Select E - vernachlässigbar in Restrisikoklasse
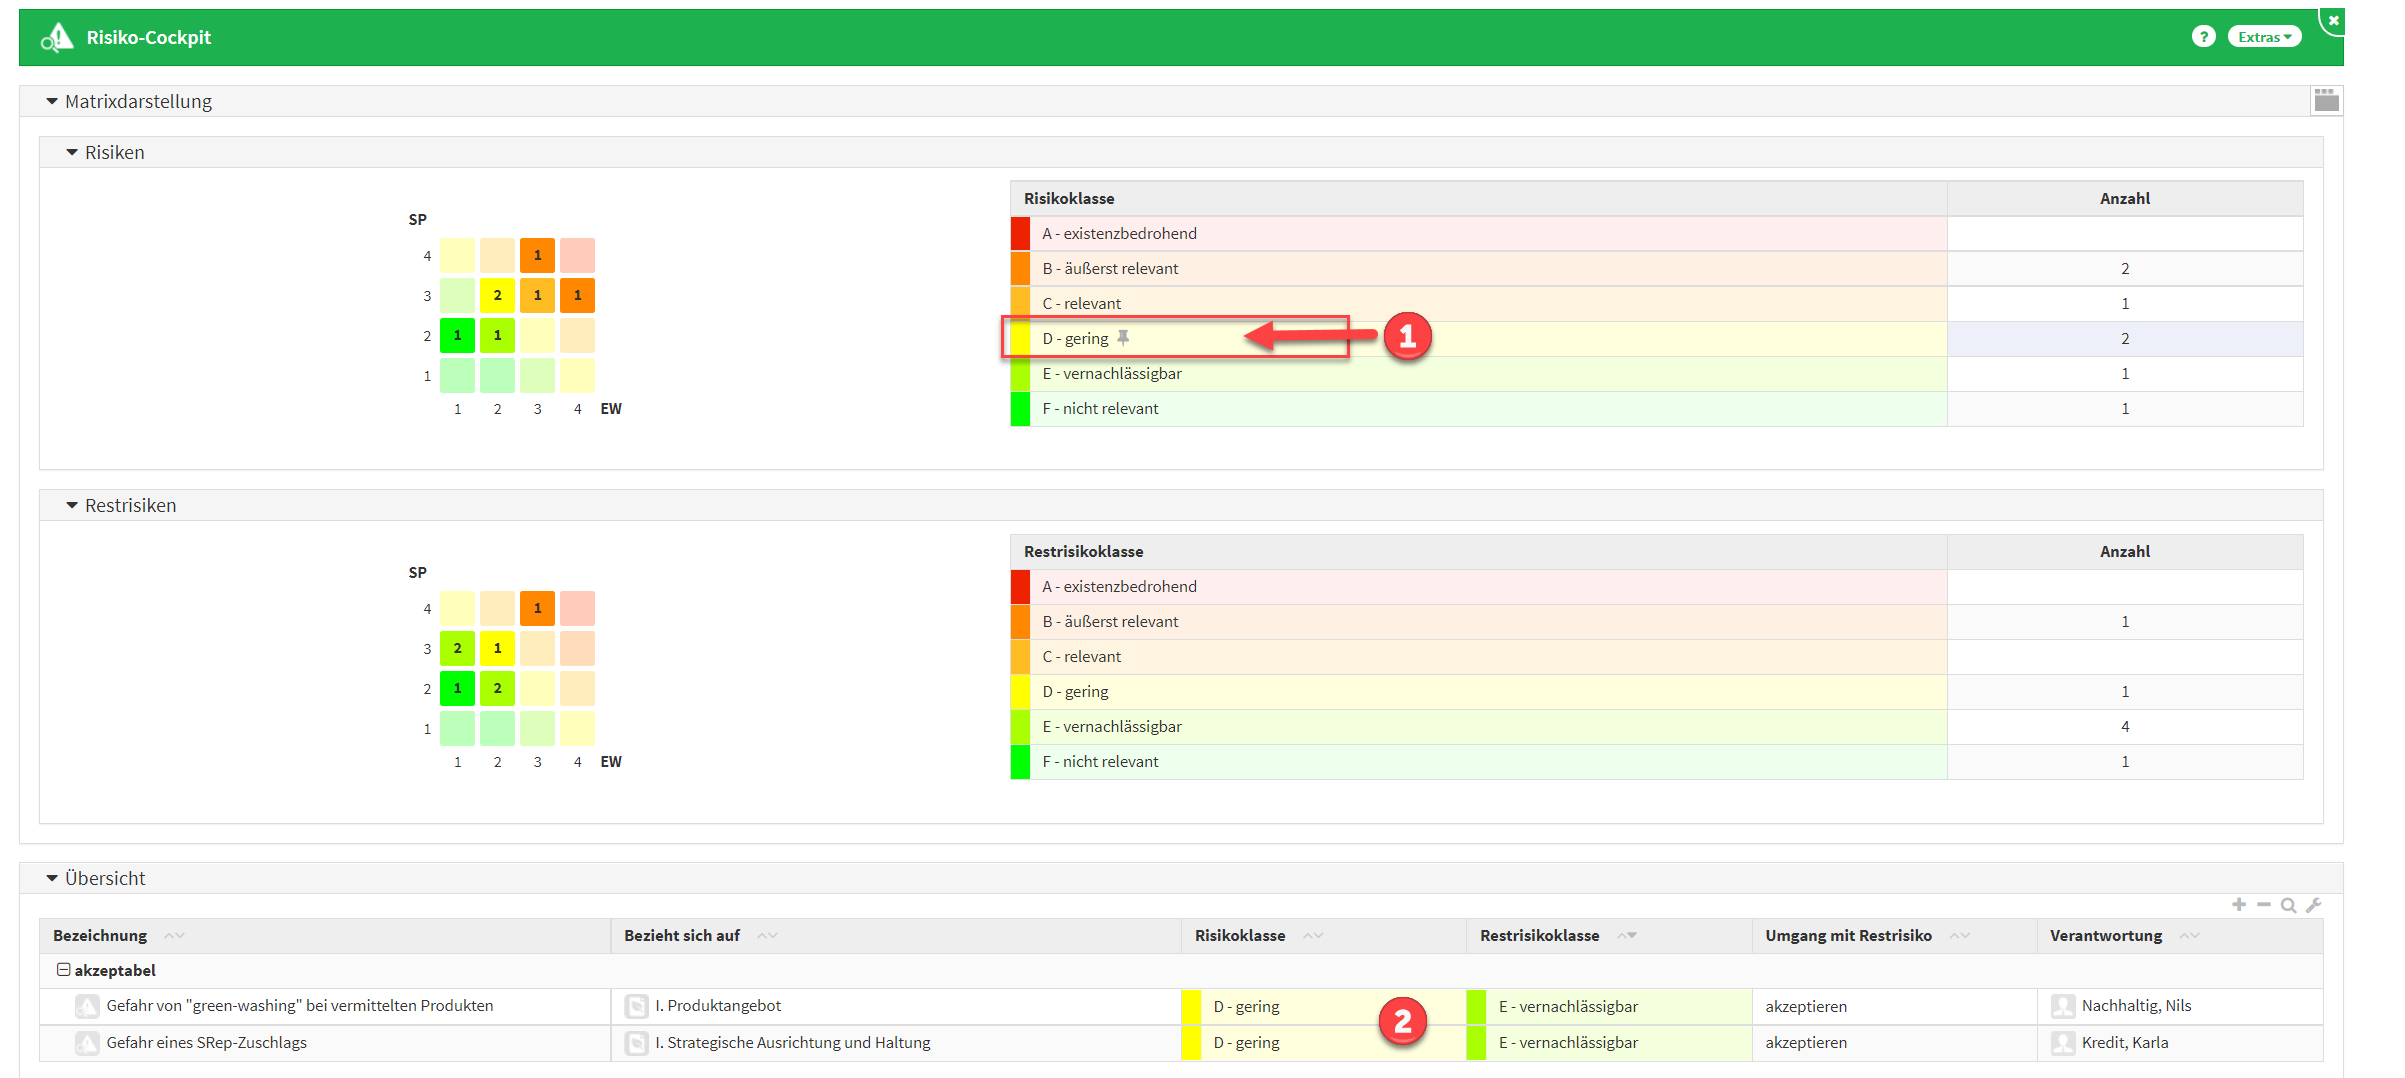2405x1078 pixels. pyautogui.click(x=1112, y=726)
